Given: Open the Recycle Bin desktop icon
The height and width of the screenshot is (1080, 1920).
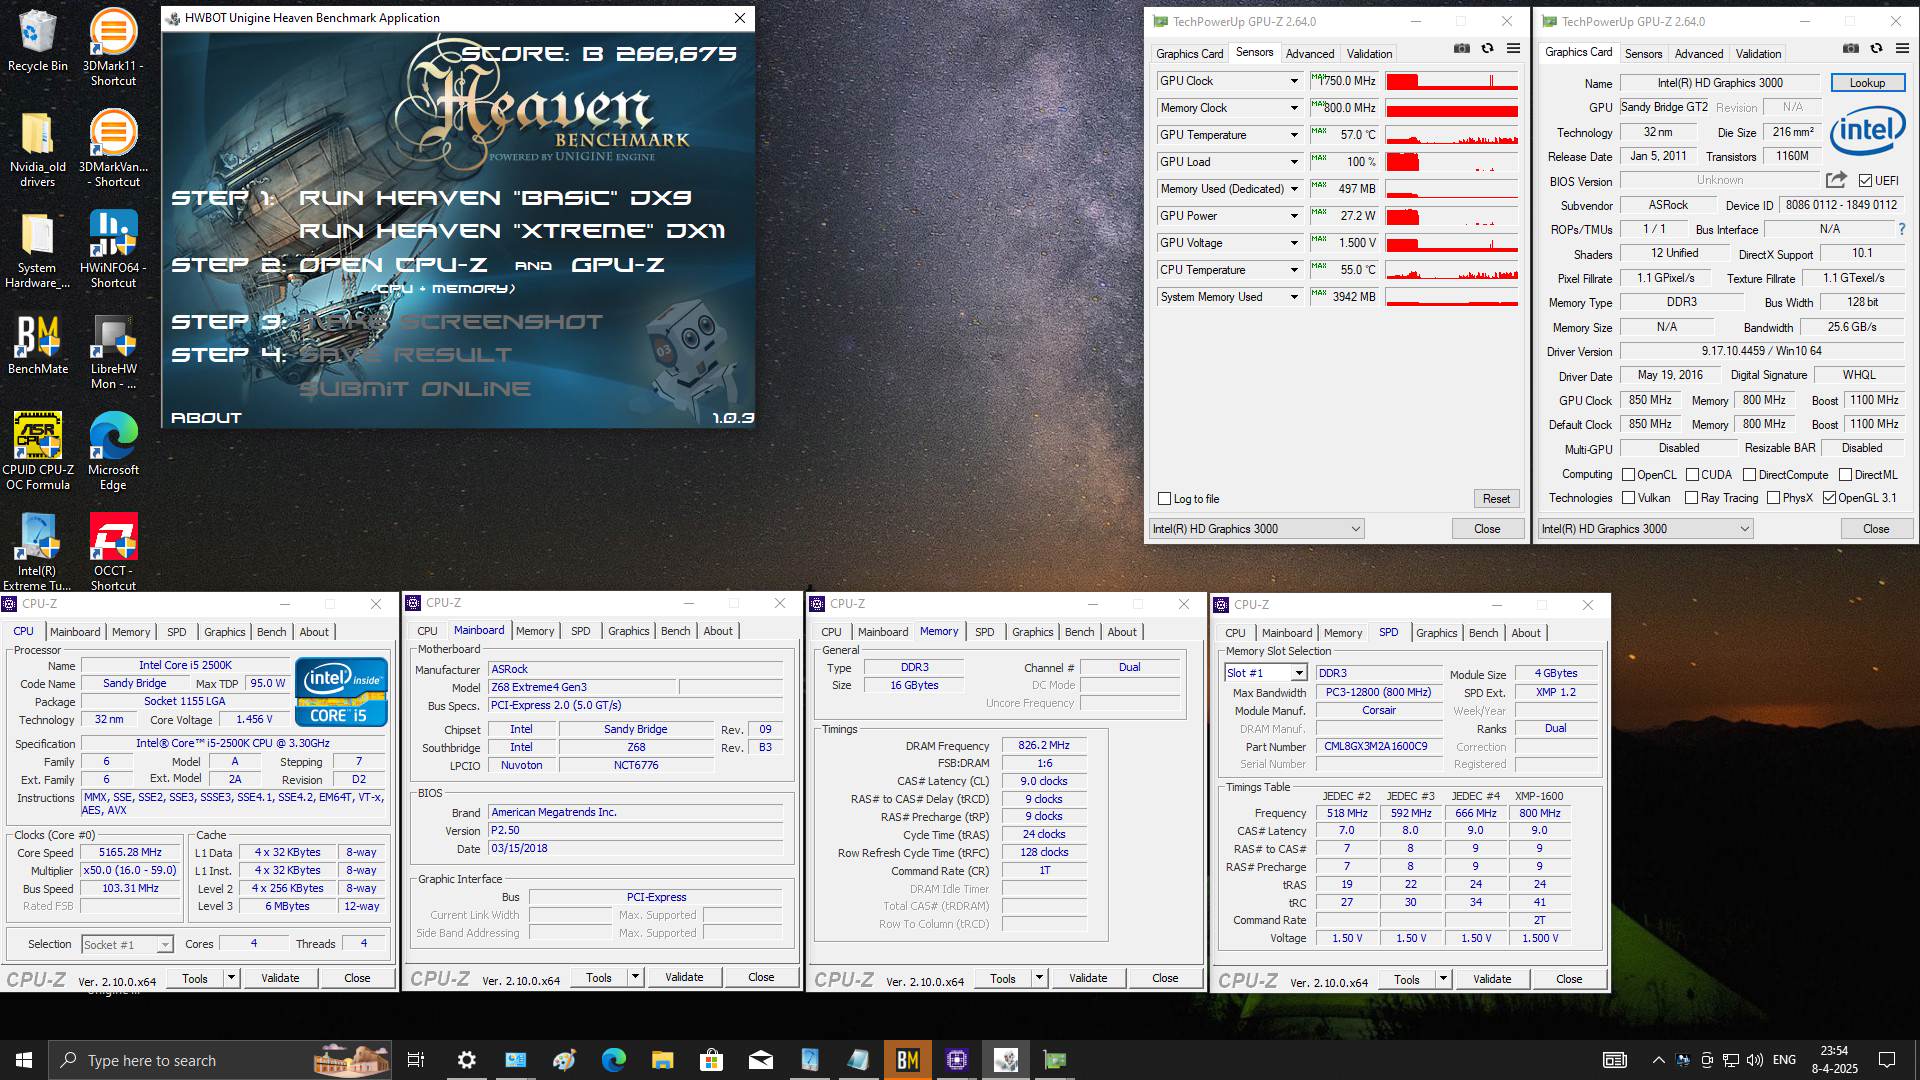Looking at the screenshot, I should (x=37, y=42).
